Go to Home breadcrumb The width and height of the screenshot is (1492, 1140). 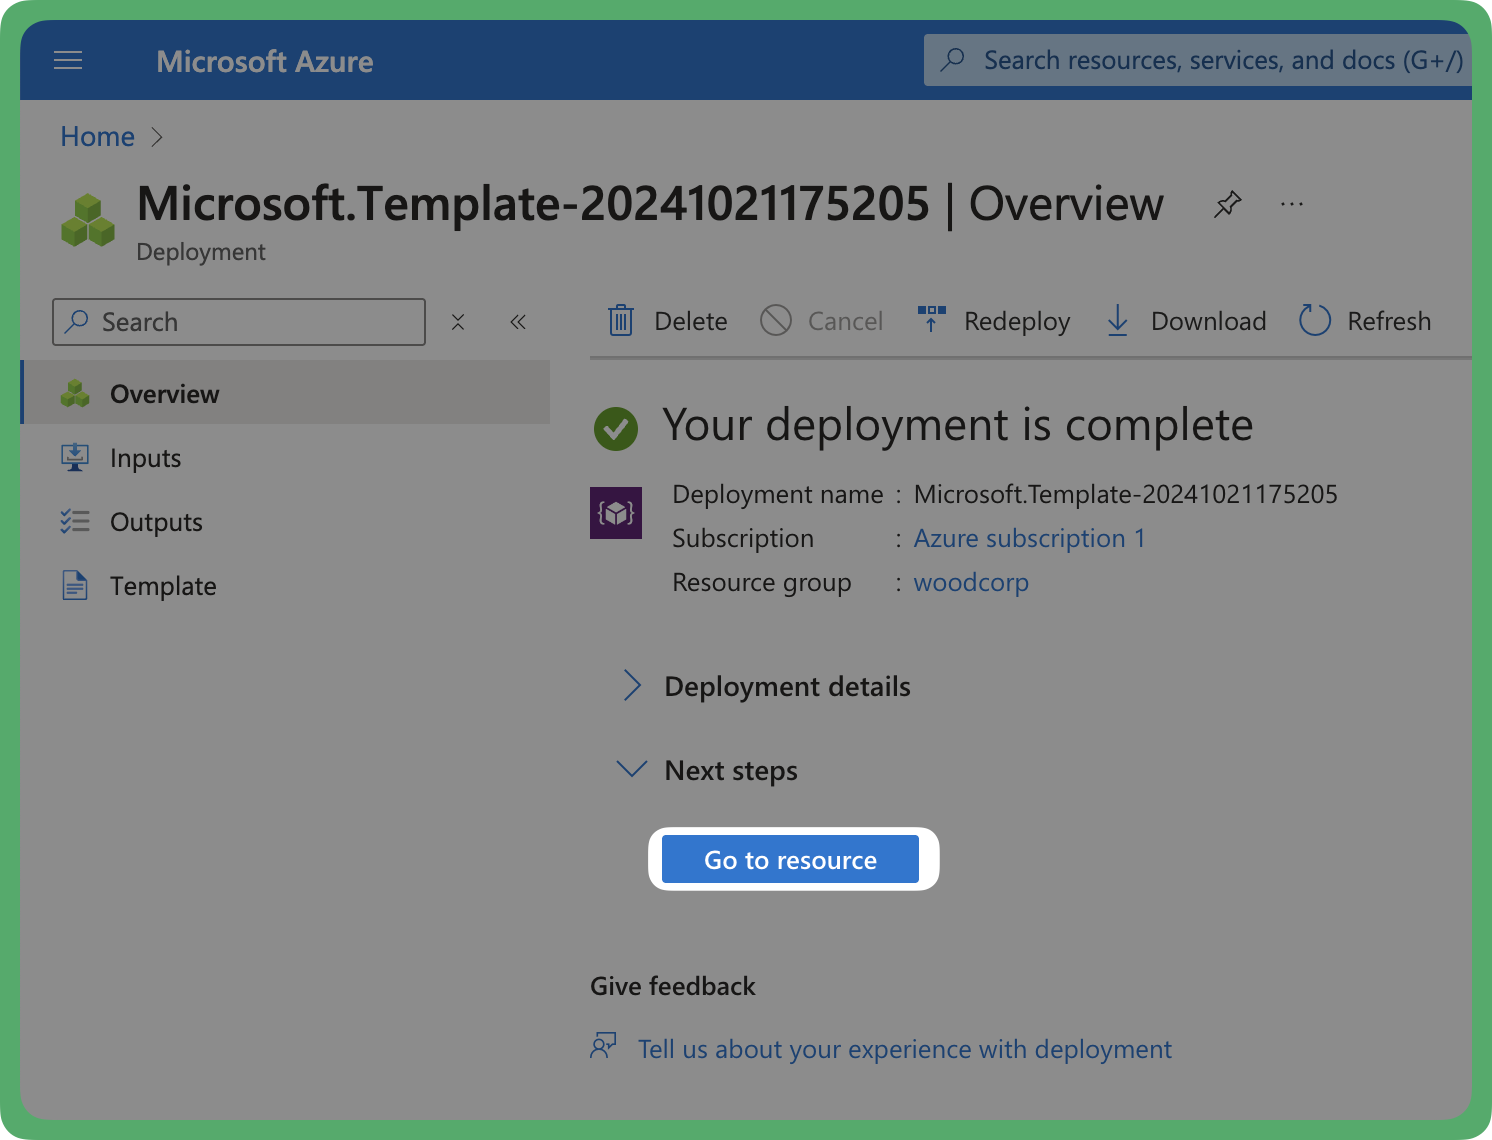pos(97,136)
